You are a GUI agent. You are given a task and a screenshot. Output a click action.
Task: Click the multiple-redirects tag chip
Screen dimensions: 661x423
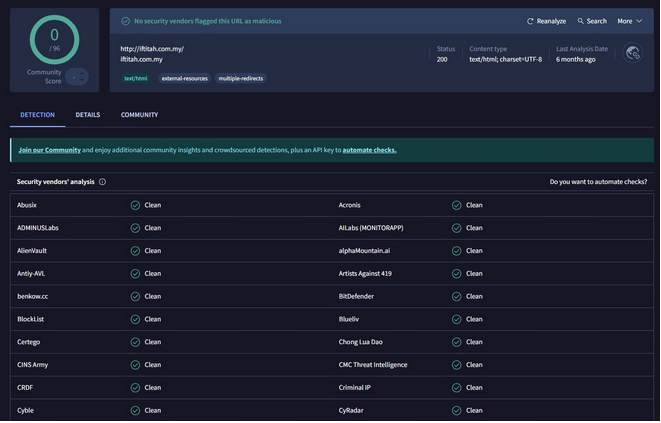[x=241, y=78]
